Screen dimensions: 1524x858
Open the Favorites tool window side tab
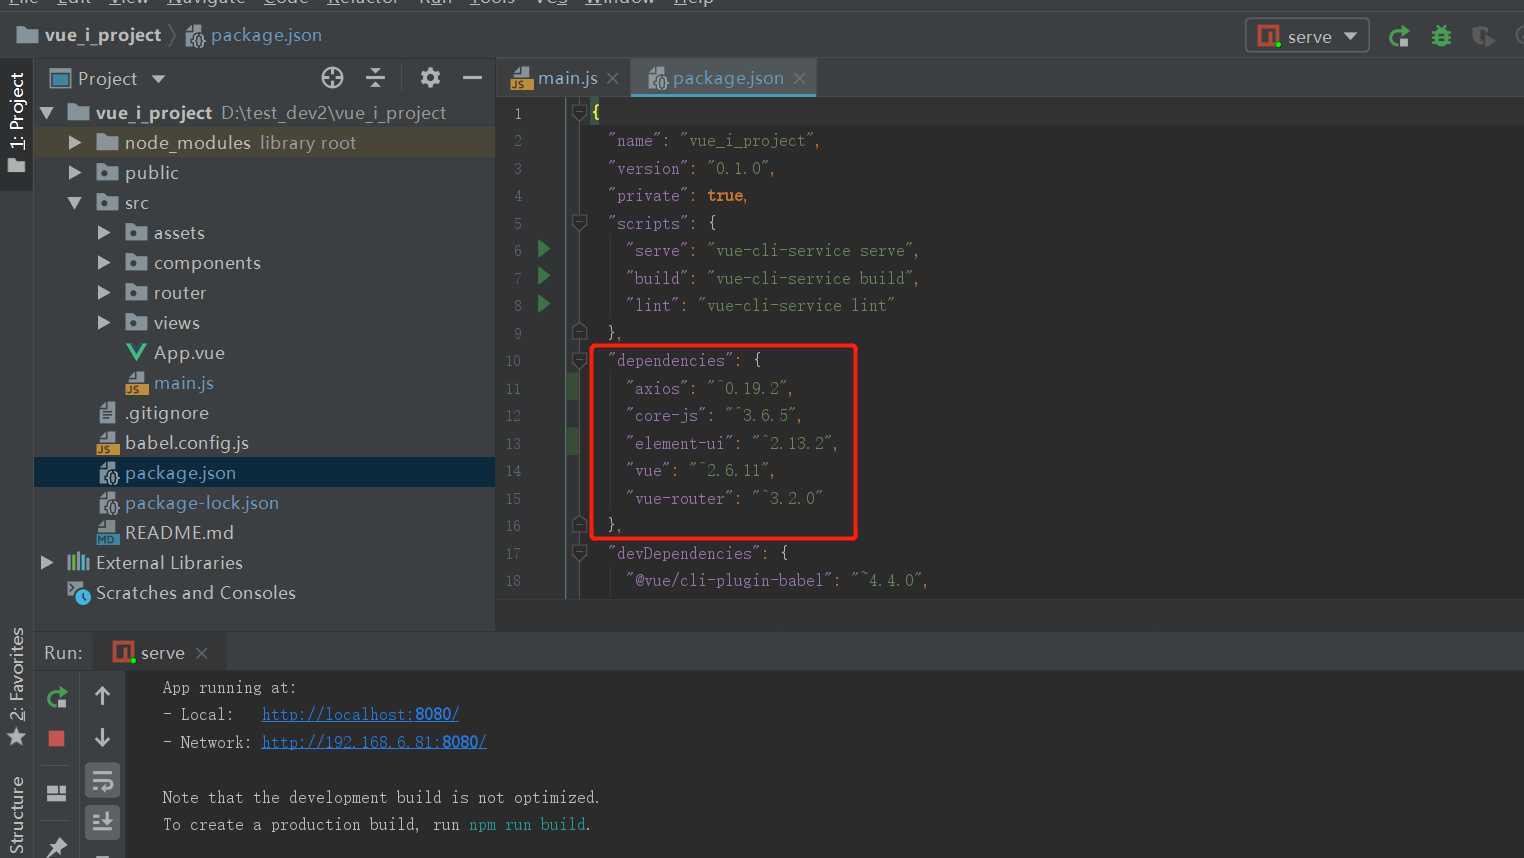point(17,686)
